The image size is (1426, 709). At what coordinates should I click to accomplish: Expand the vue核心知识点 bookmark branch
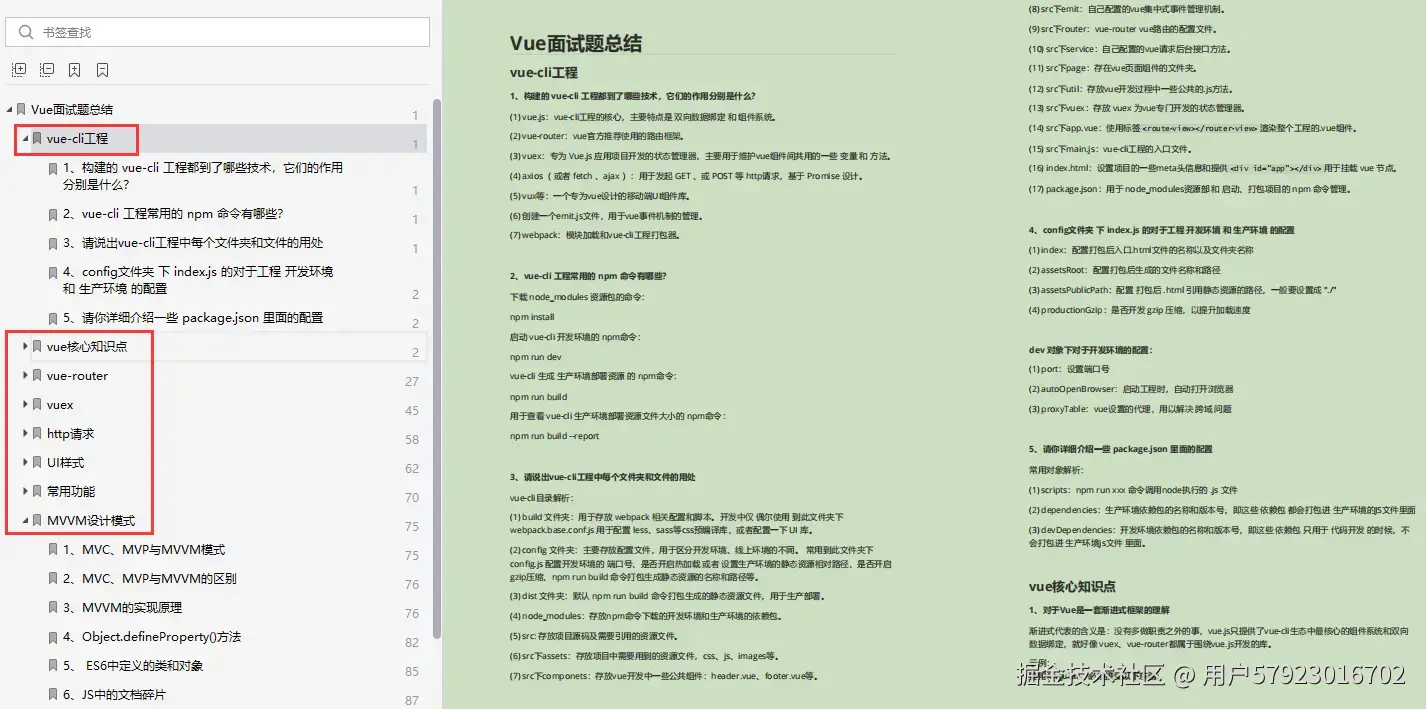pos(25,346)
